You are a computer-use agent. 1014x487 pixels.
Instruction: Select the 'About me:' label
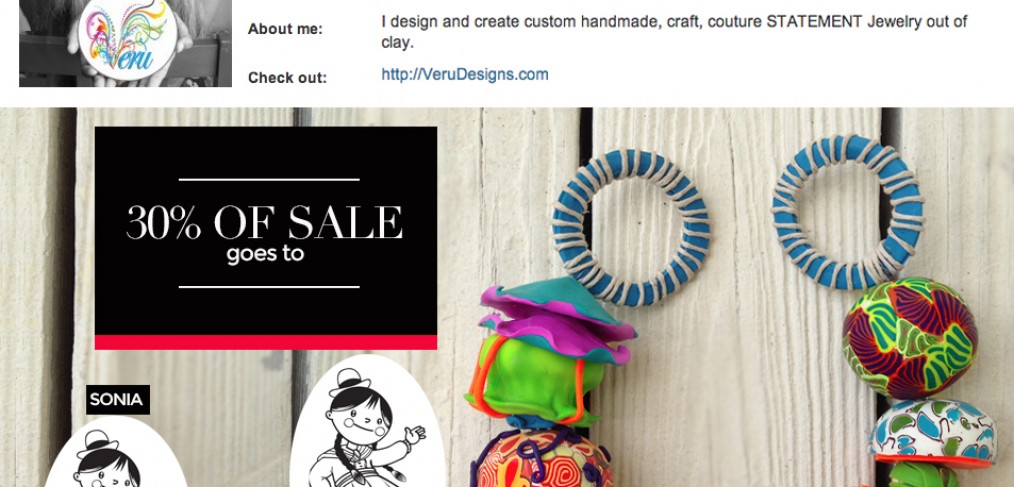pos(285,29)
